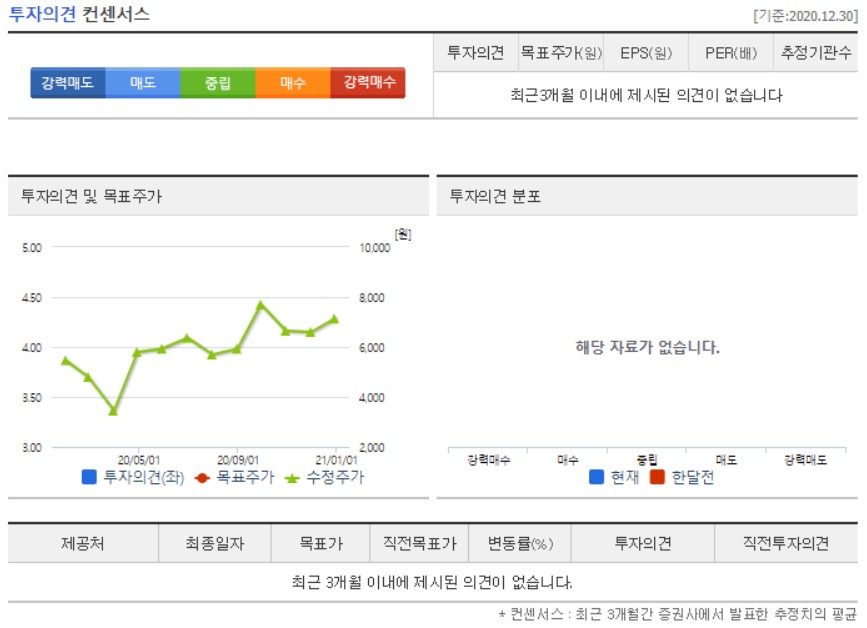Click the 강력매수 distribution axis label
The image size is (867, 628).
coord(489,460)
